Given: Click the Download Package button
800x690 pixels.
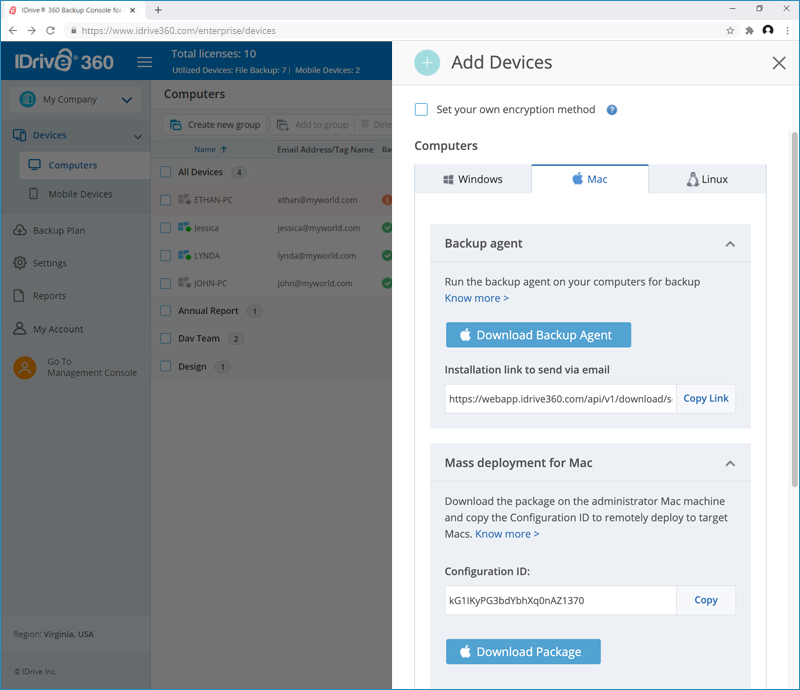Looking at the screenshot, I should (x=523, y=652).
